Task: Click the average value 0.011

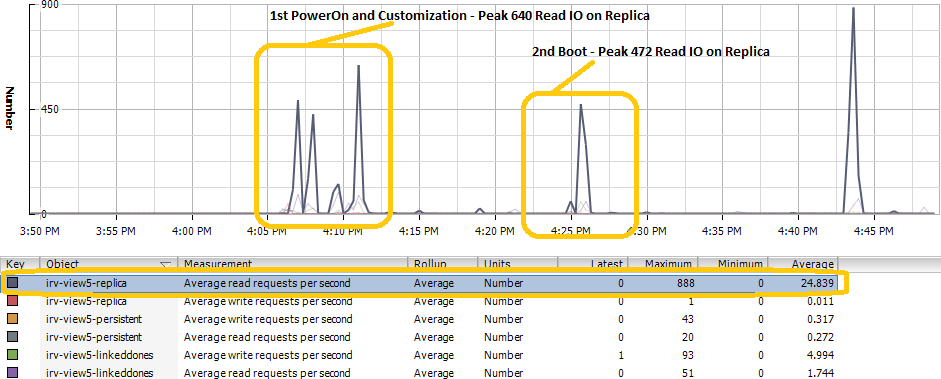Action: (x=820, y=301)
